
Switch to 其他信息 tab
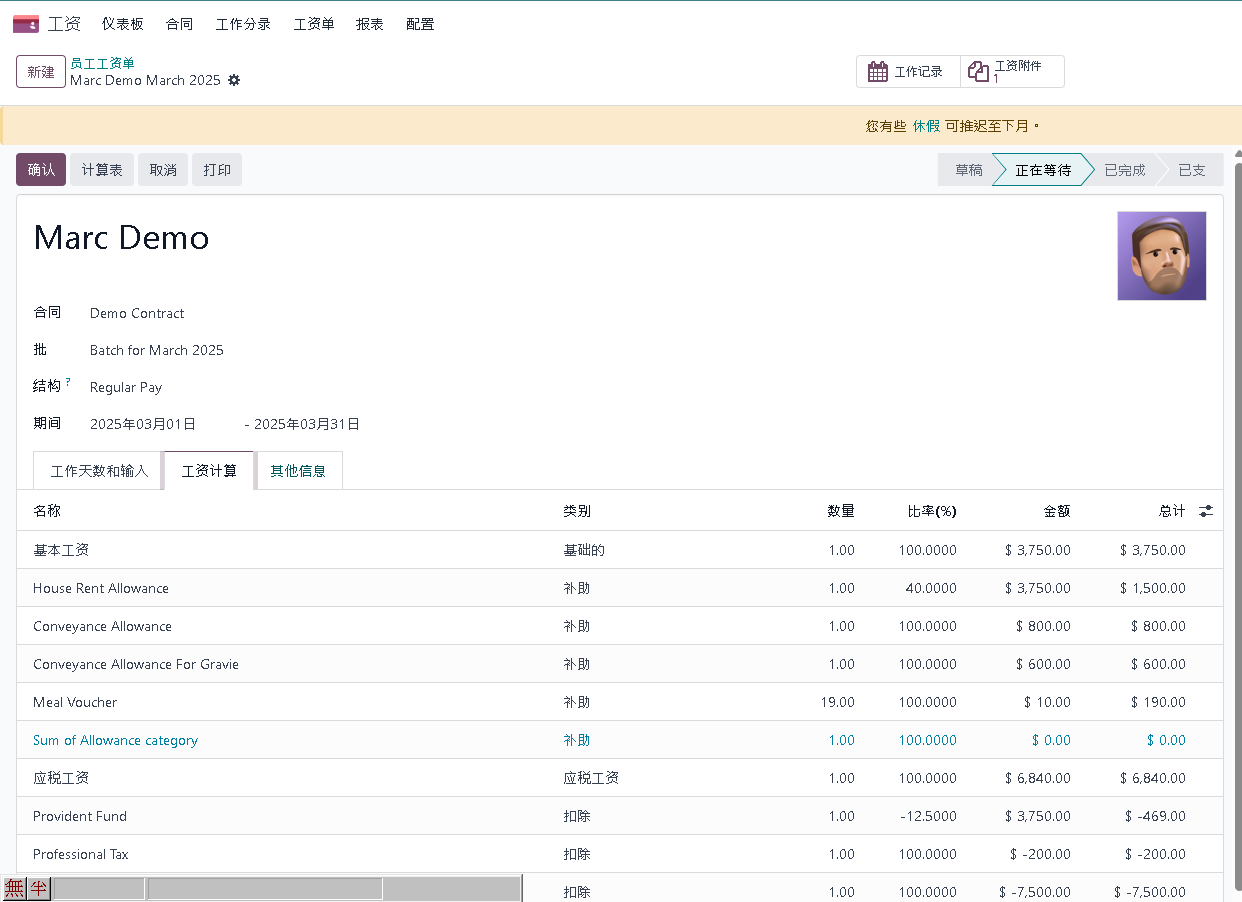(x=298, y=471)
